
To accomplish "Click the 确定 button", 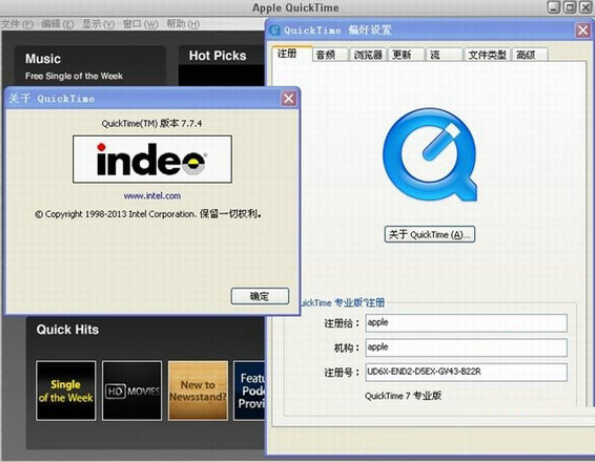I will [x=260, y=296].
